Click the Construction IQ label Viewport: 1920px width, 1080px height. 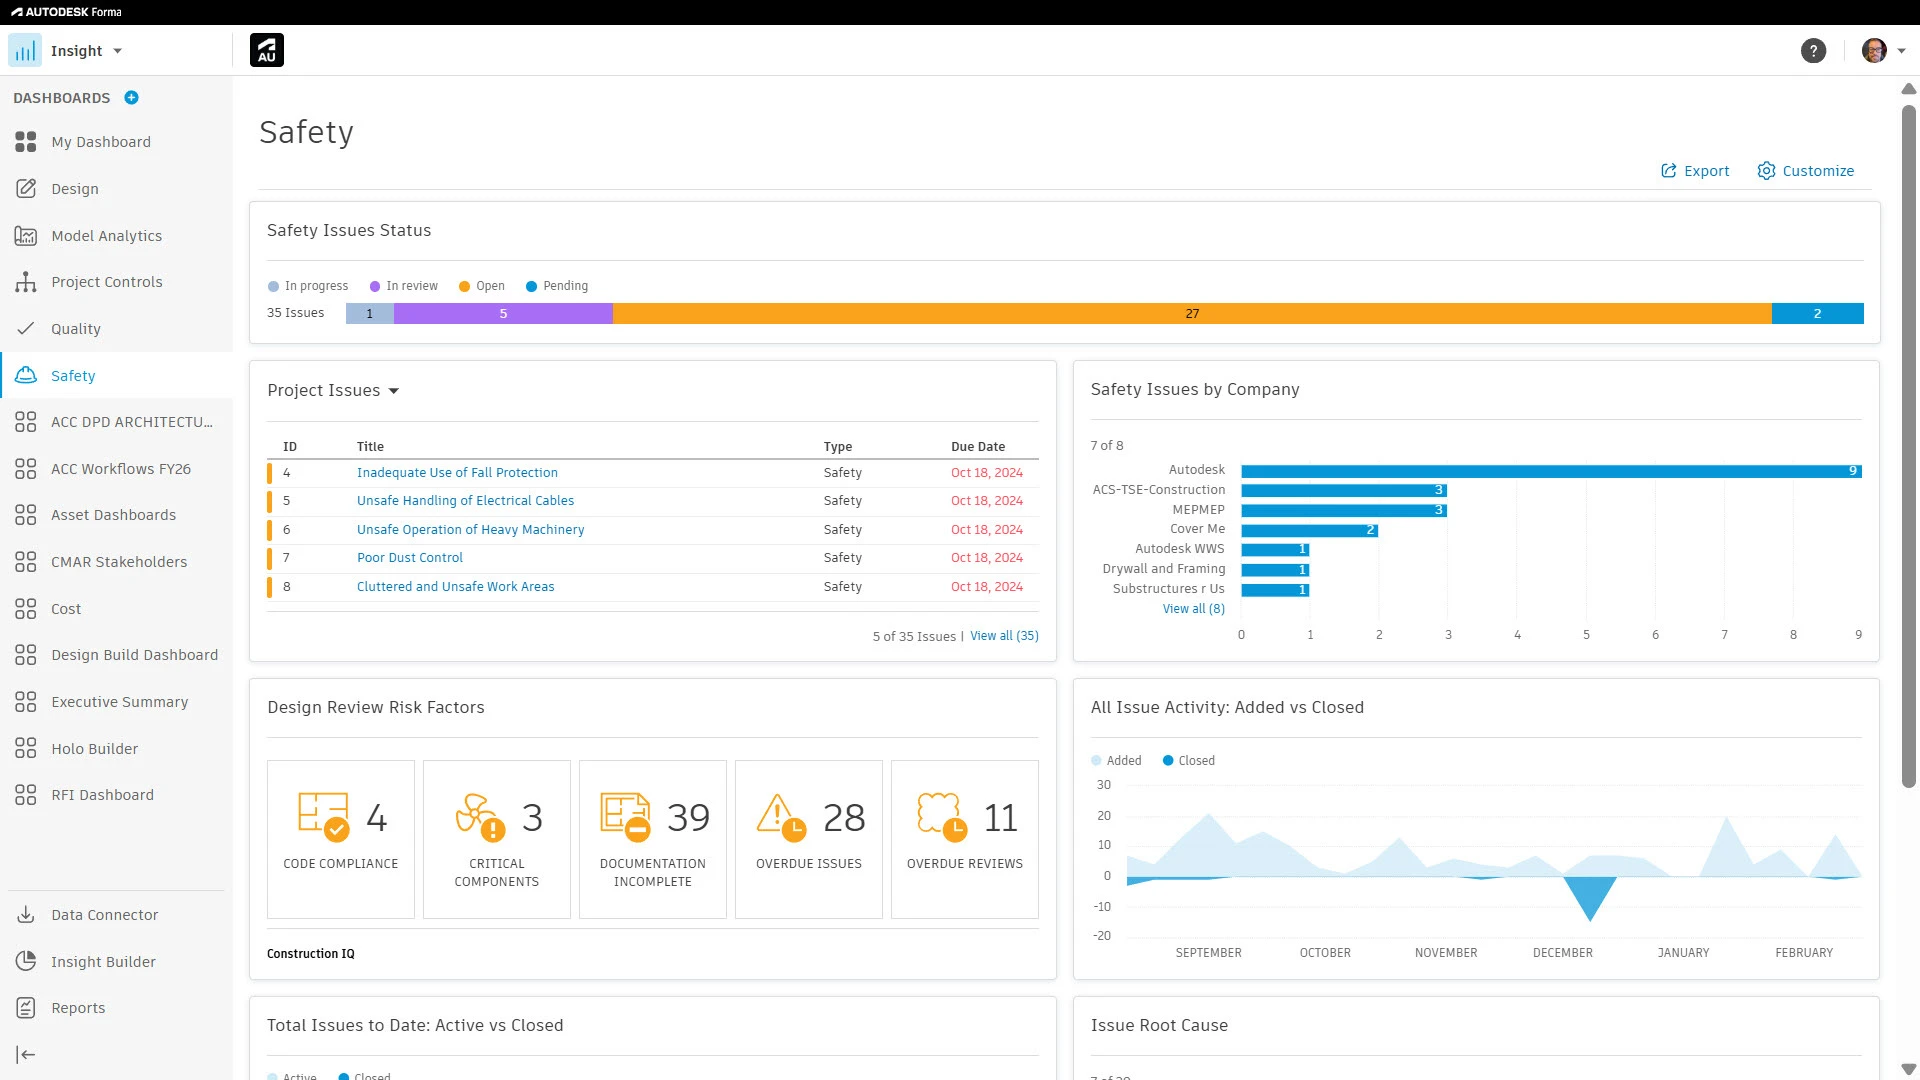tap(310, 954)
